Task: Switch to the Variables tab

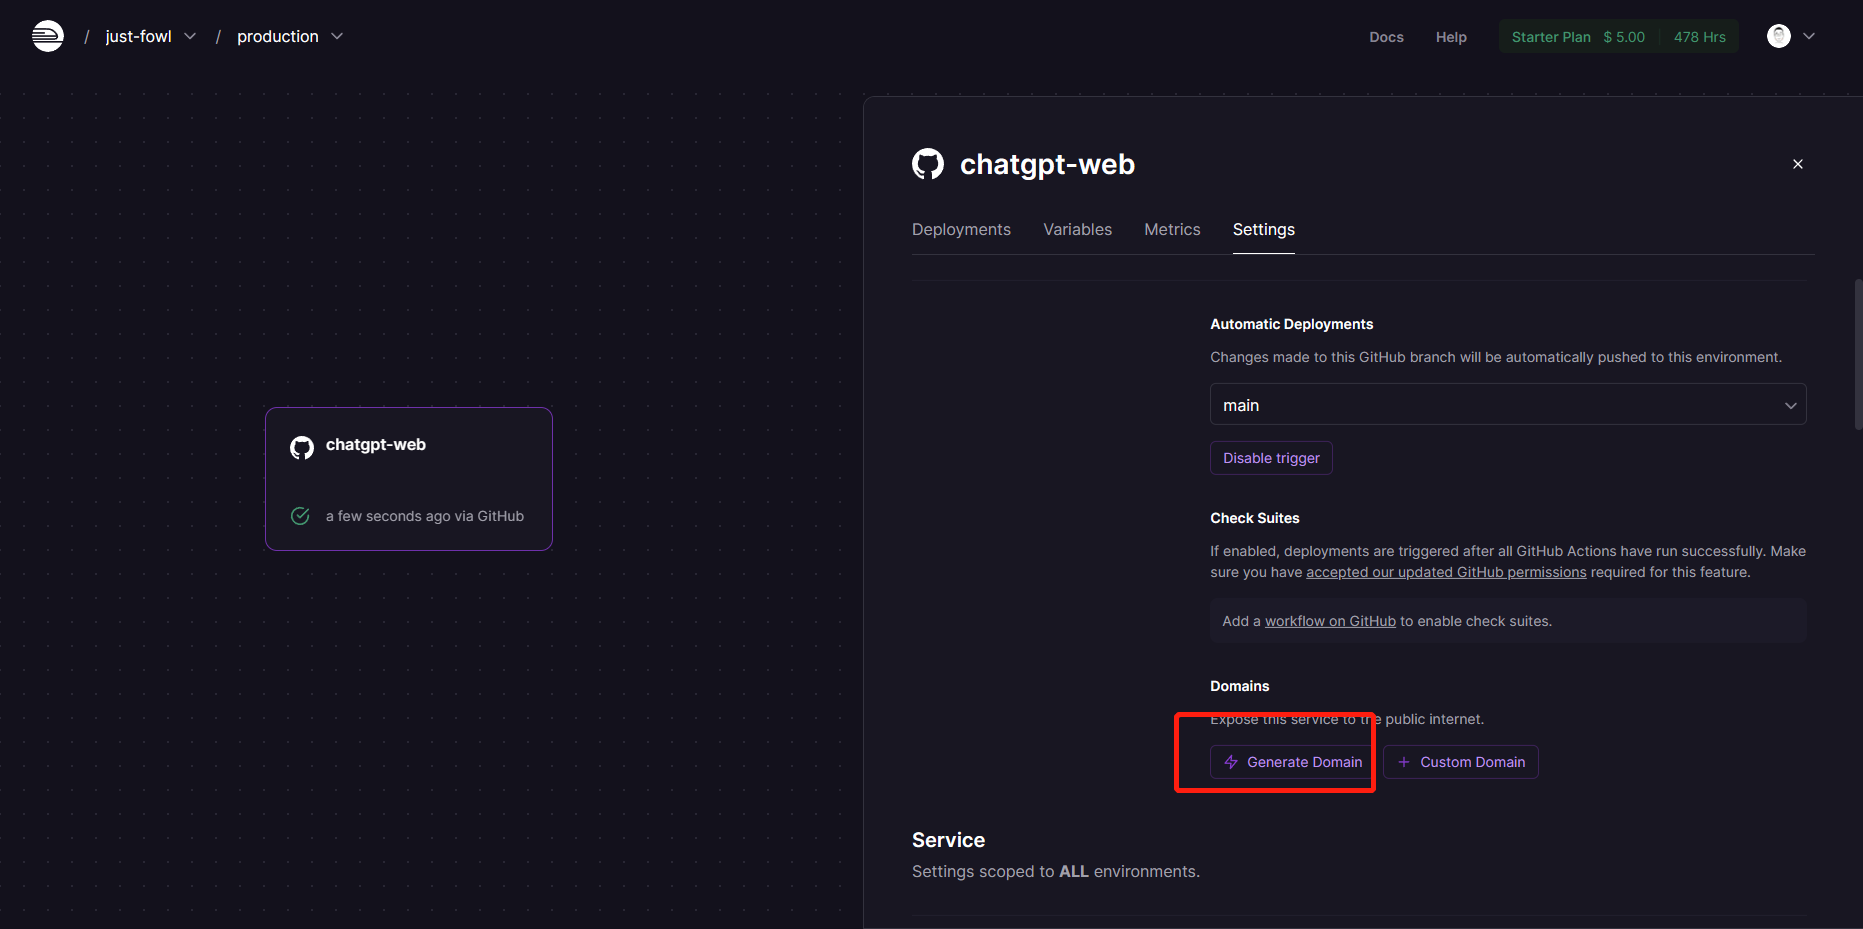Action: coord(1077,229)
